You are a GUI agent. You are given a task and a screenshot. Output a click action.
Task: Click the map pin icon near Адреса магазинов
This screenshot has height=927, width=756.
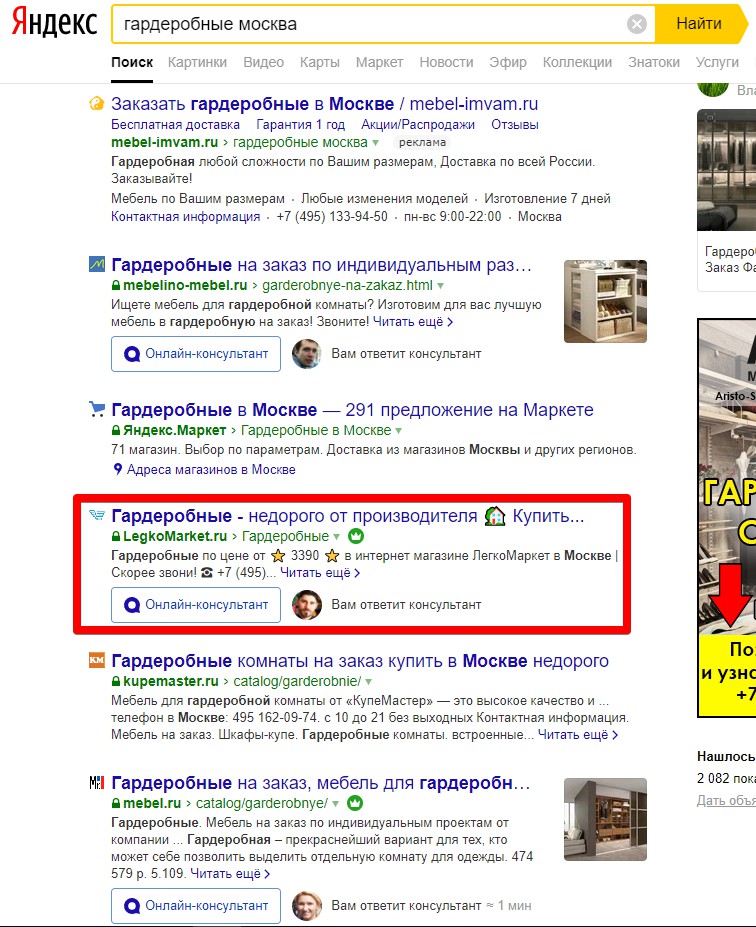coord(118,469)
